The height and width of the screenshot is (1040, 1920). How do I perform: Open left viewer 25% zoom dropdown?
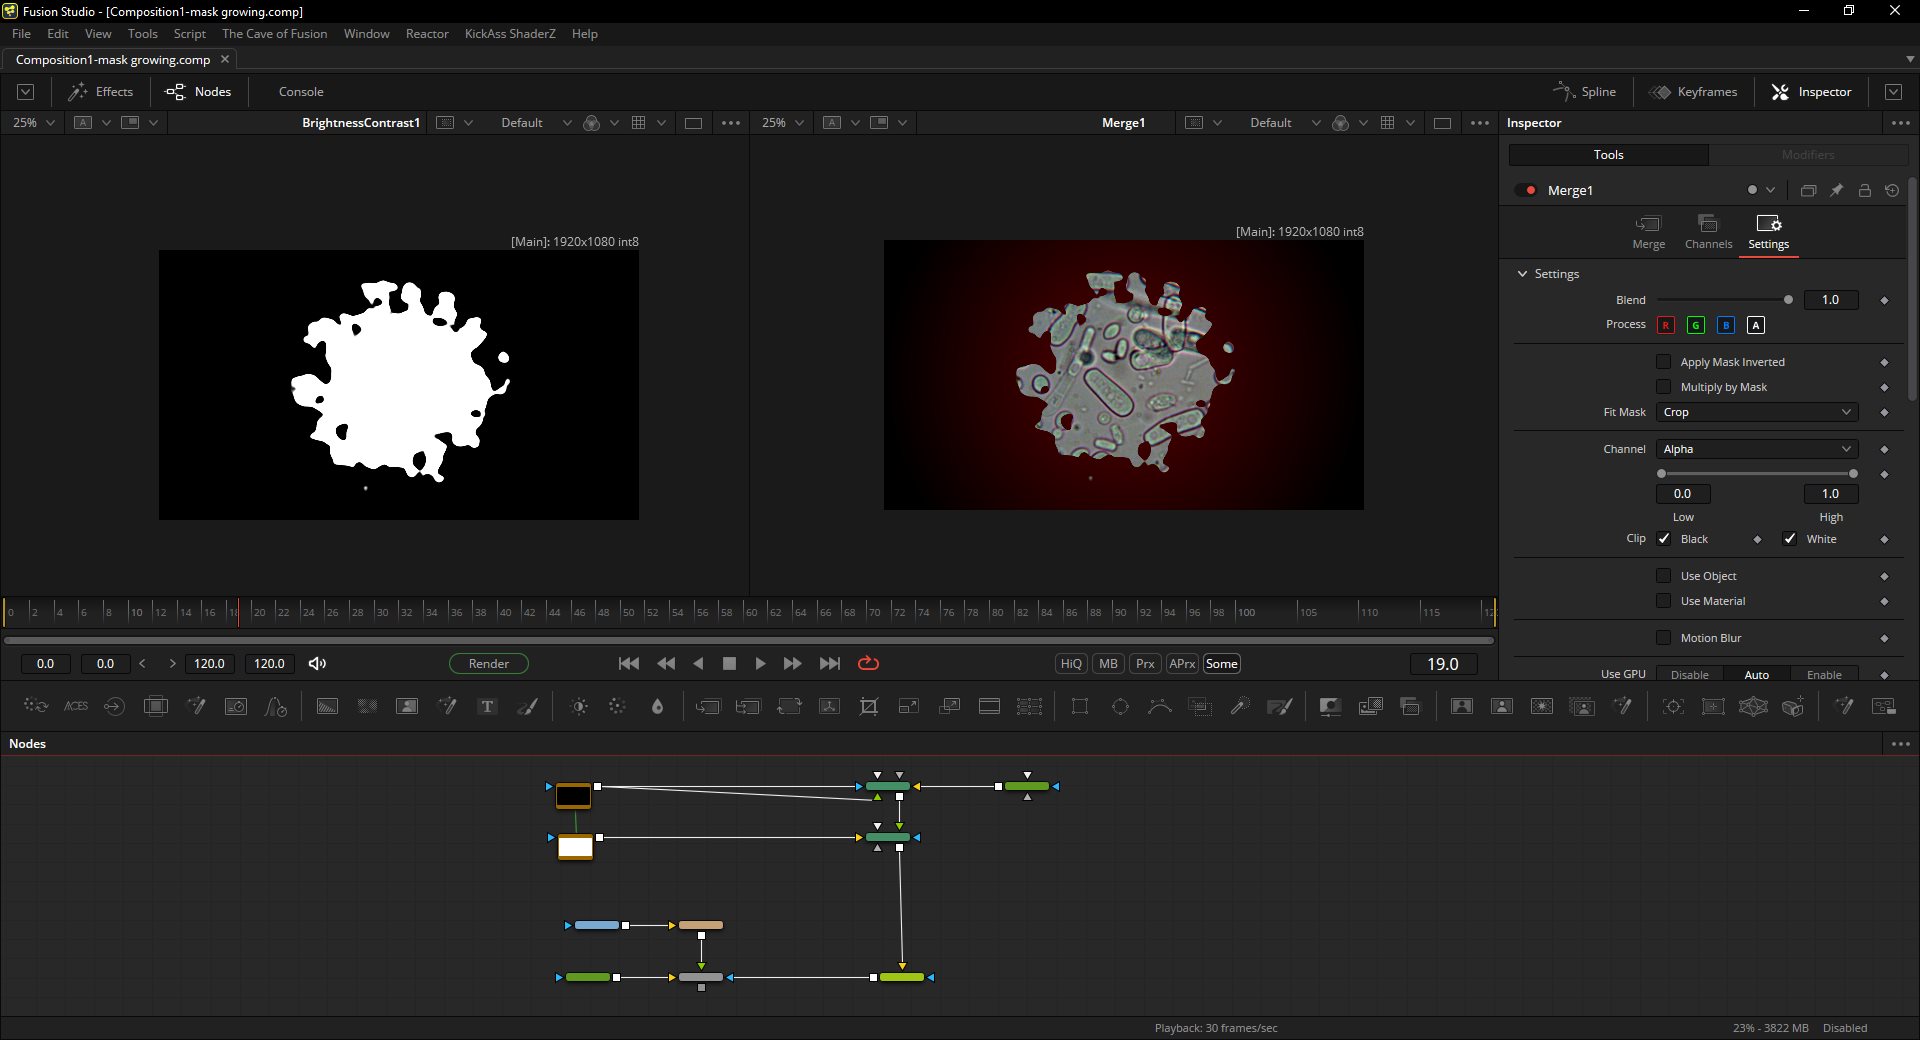(x=33, y=123)
